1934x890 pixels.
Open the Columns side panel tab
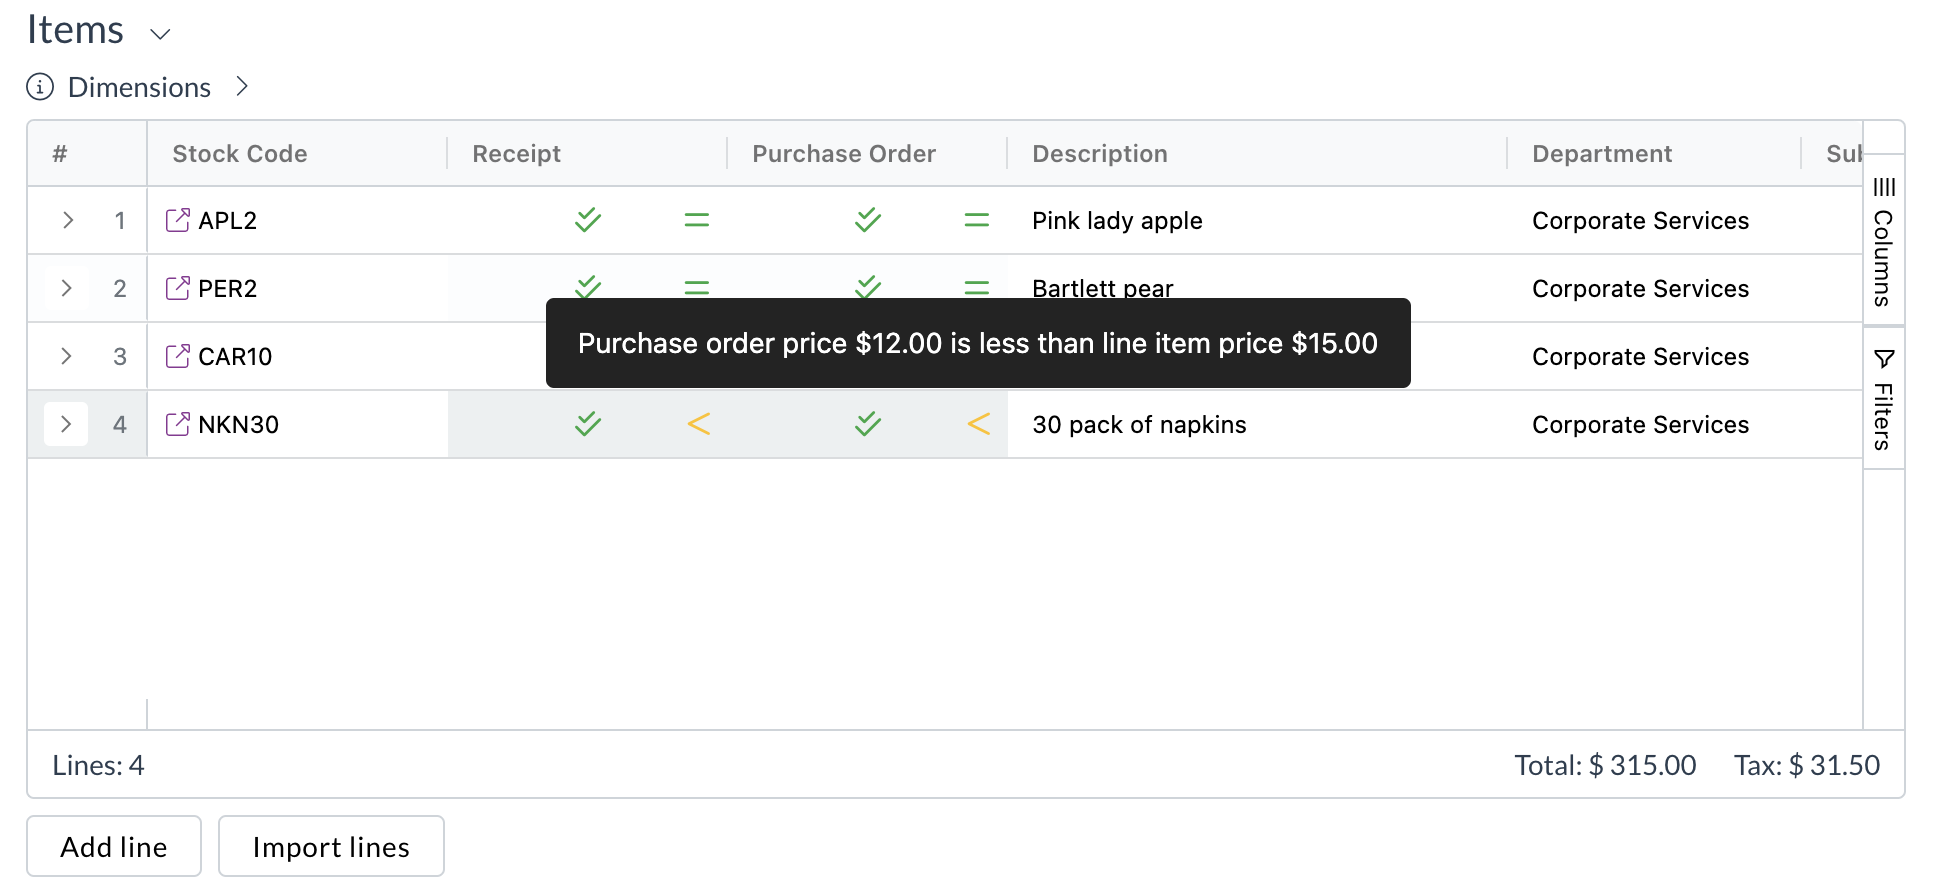[1884, 240]
